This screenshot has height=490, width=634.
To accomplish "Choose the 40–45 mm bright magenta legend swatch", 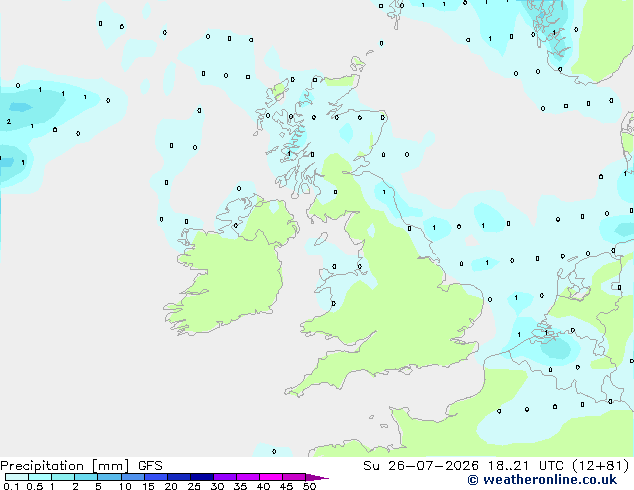I will (271, 477).
